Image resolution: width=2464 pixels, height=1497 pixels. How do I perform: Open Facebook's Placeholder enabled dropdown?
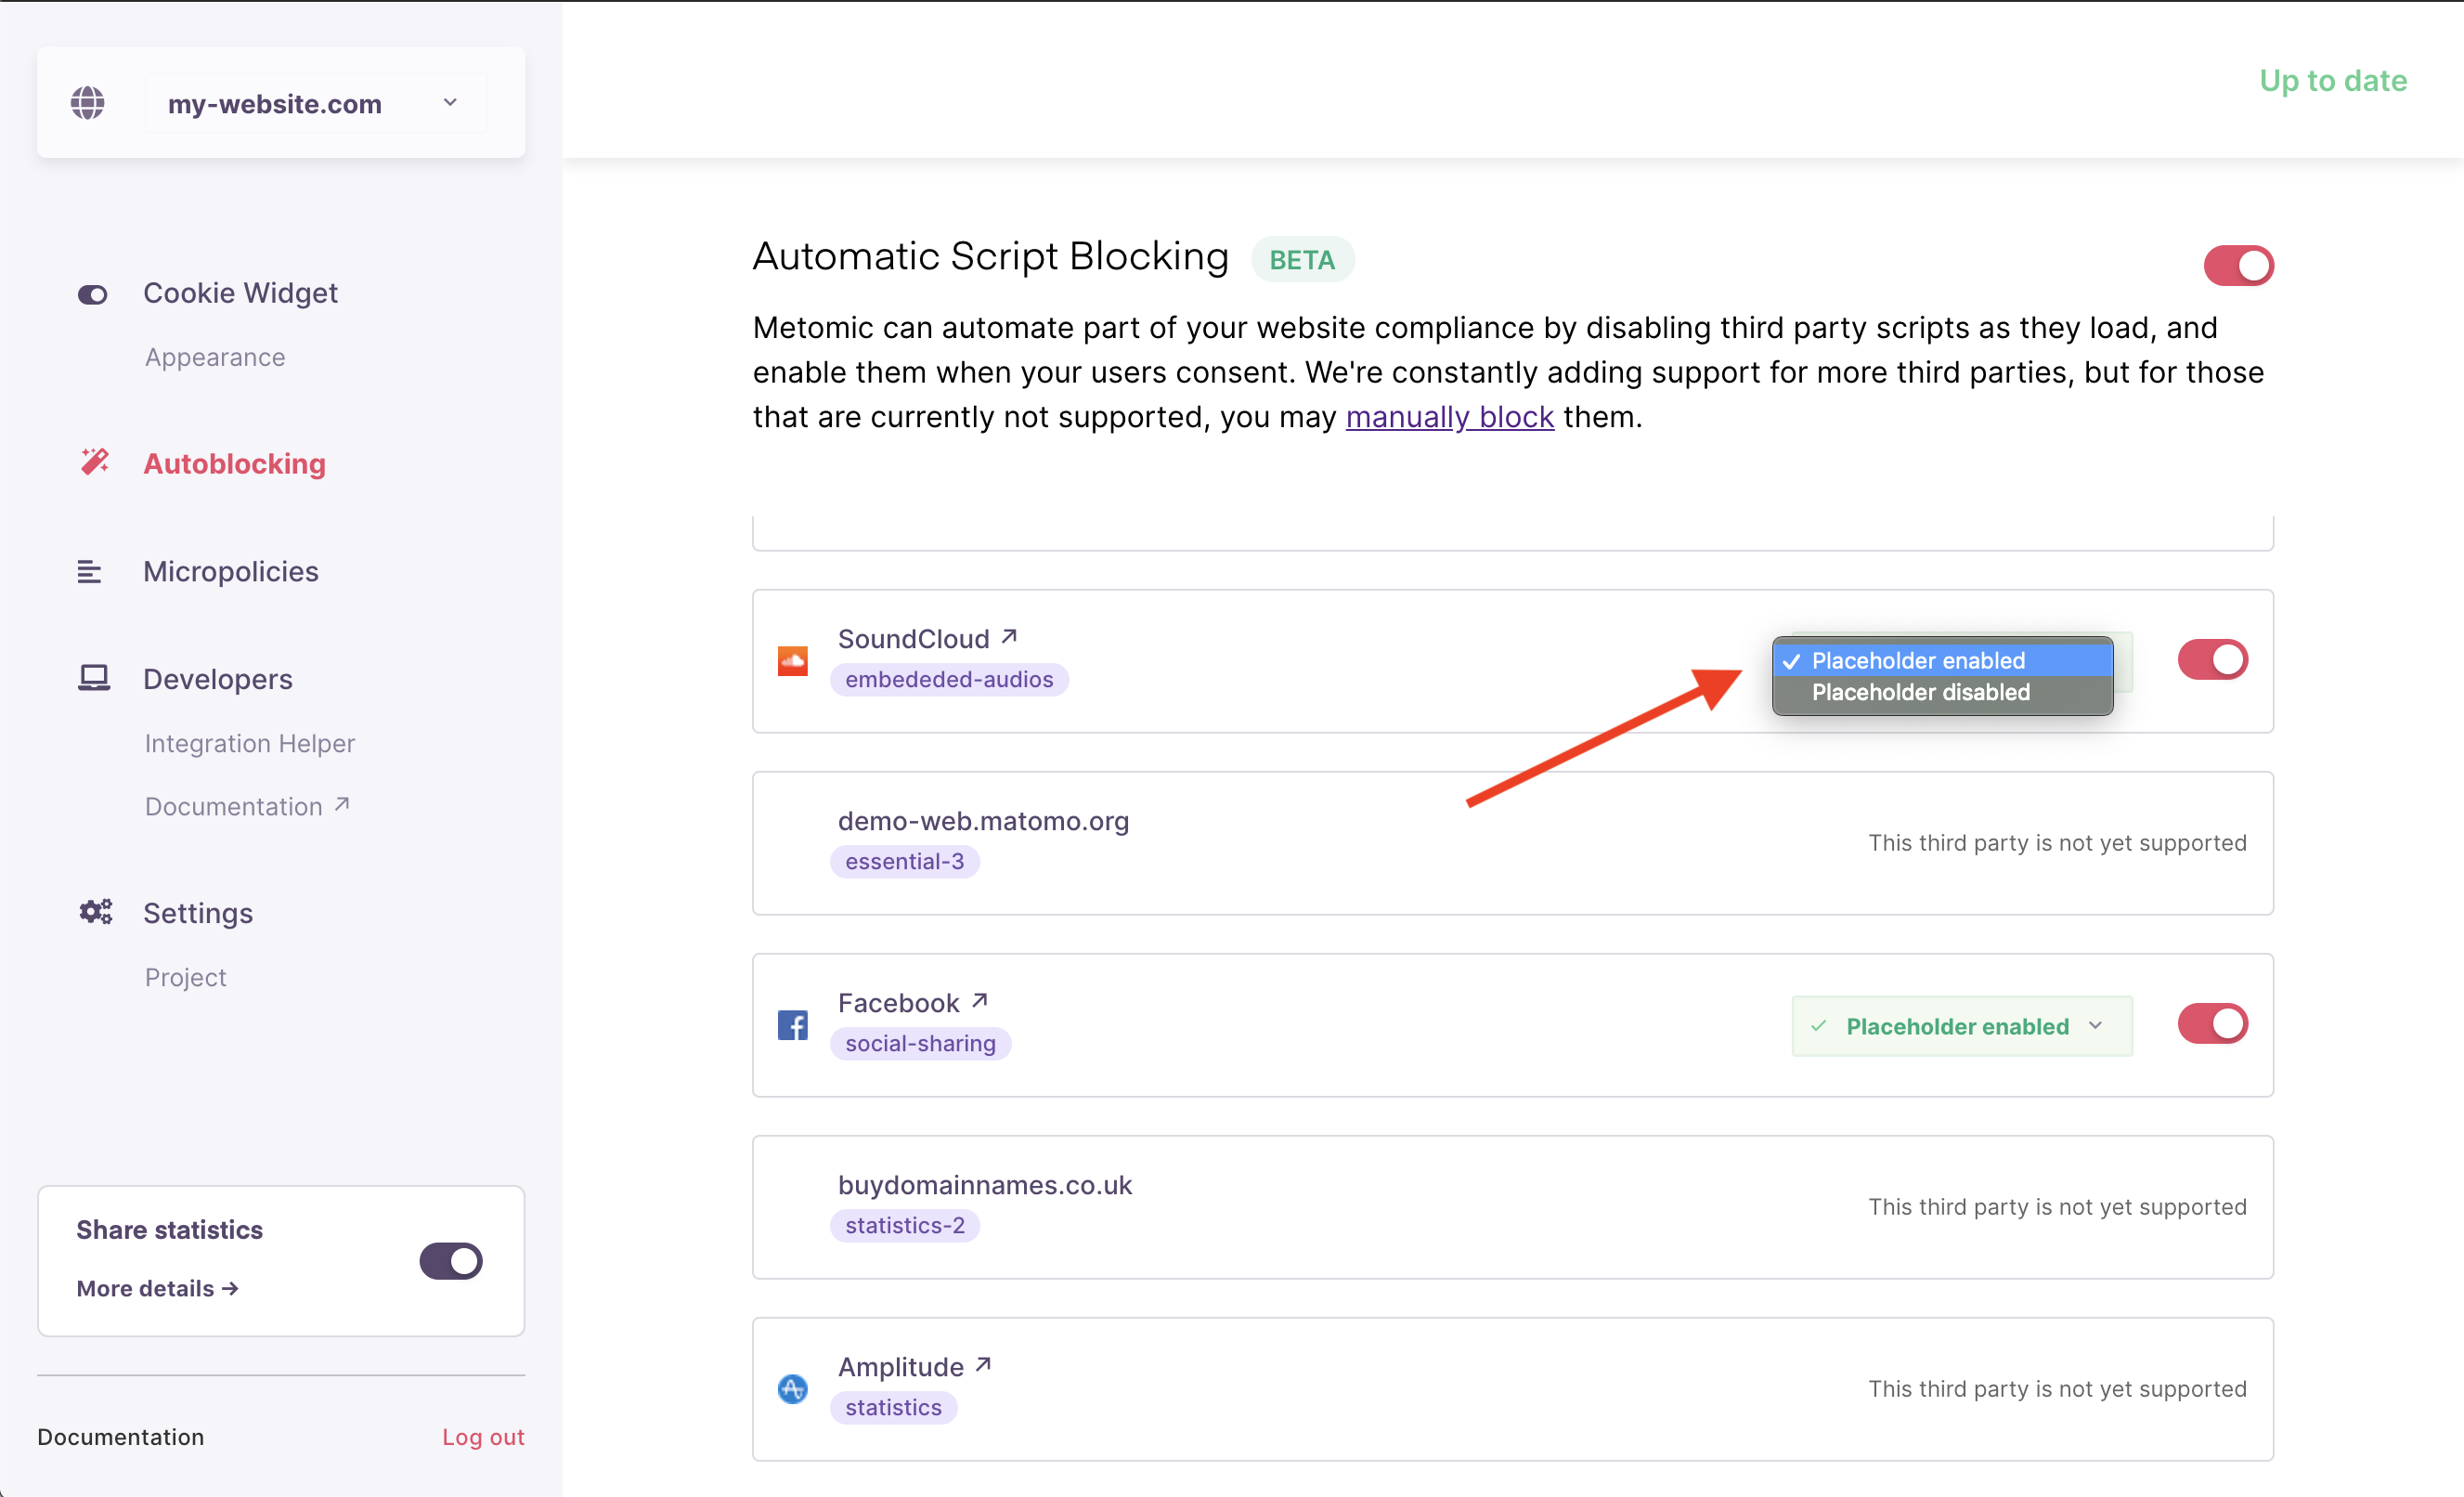1961,1026
